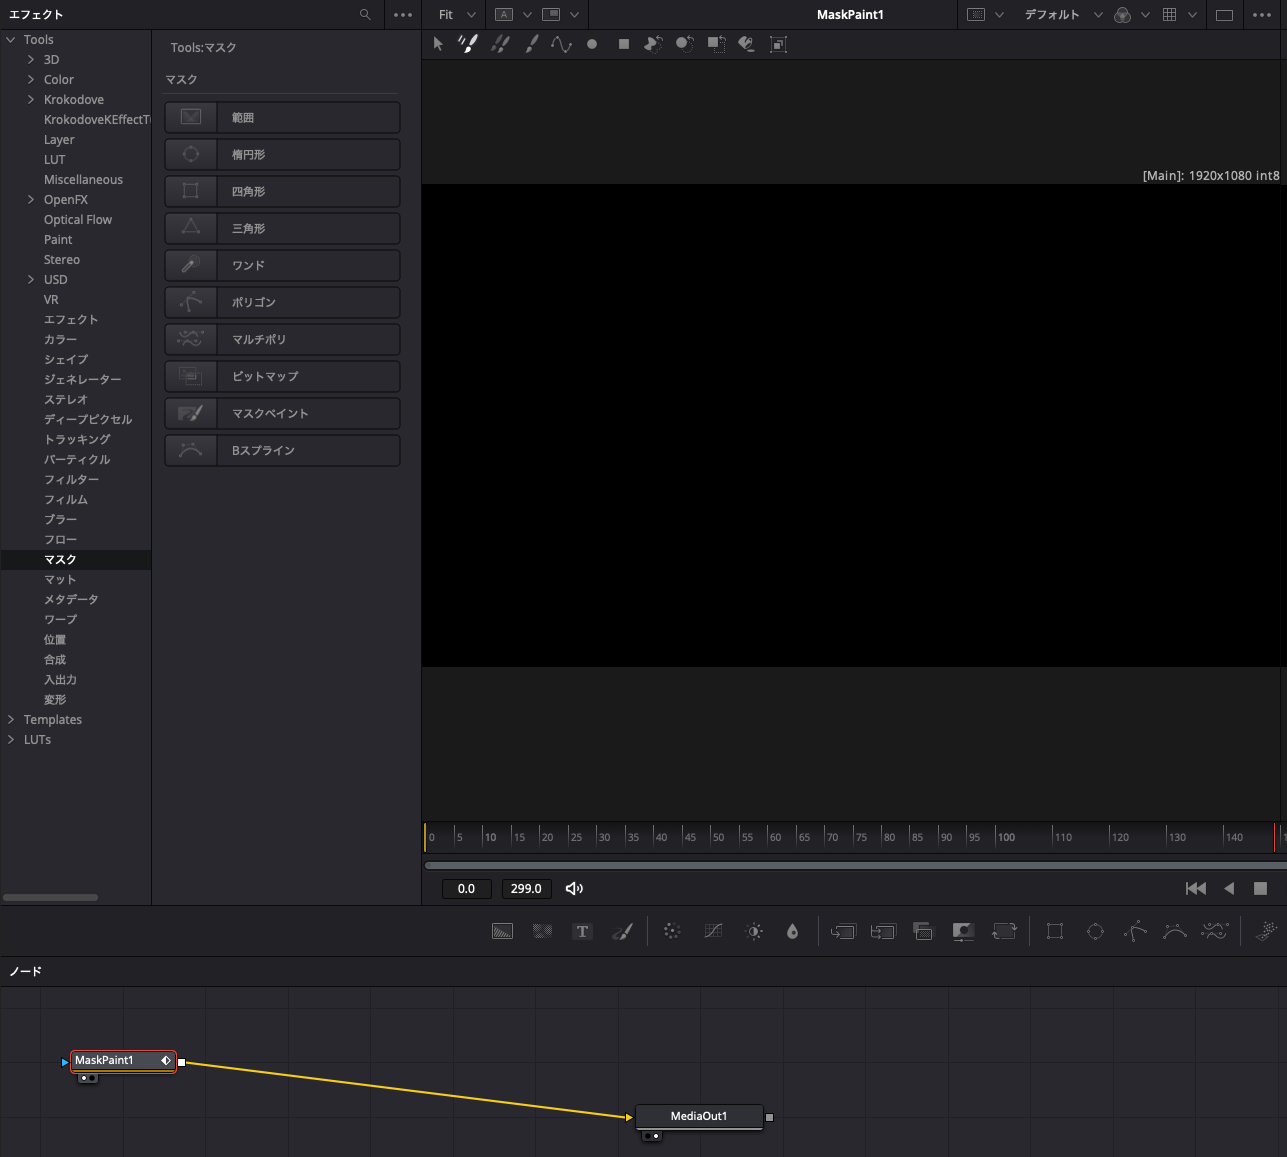This screenshot has width=1287, height=1157.
Task: Add a Polygon mask from node toolbar
Action: coord(1135,931)
